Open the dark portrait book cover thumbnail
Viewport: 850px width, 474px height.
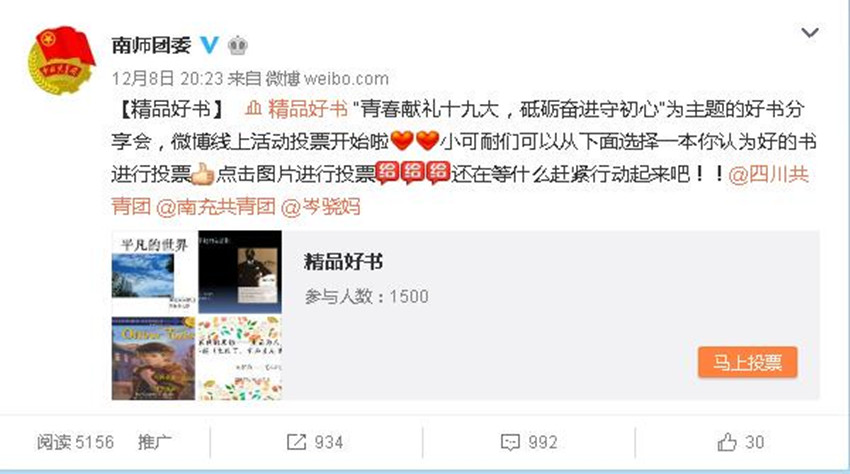click(240, 272)
